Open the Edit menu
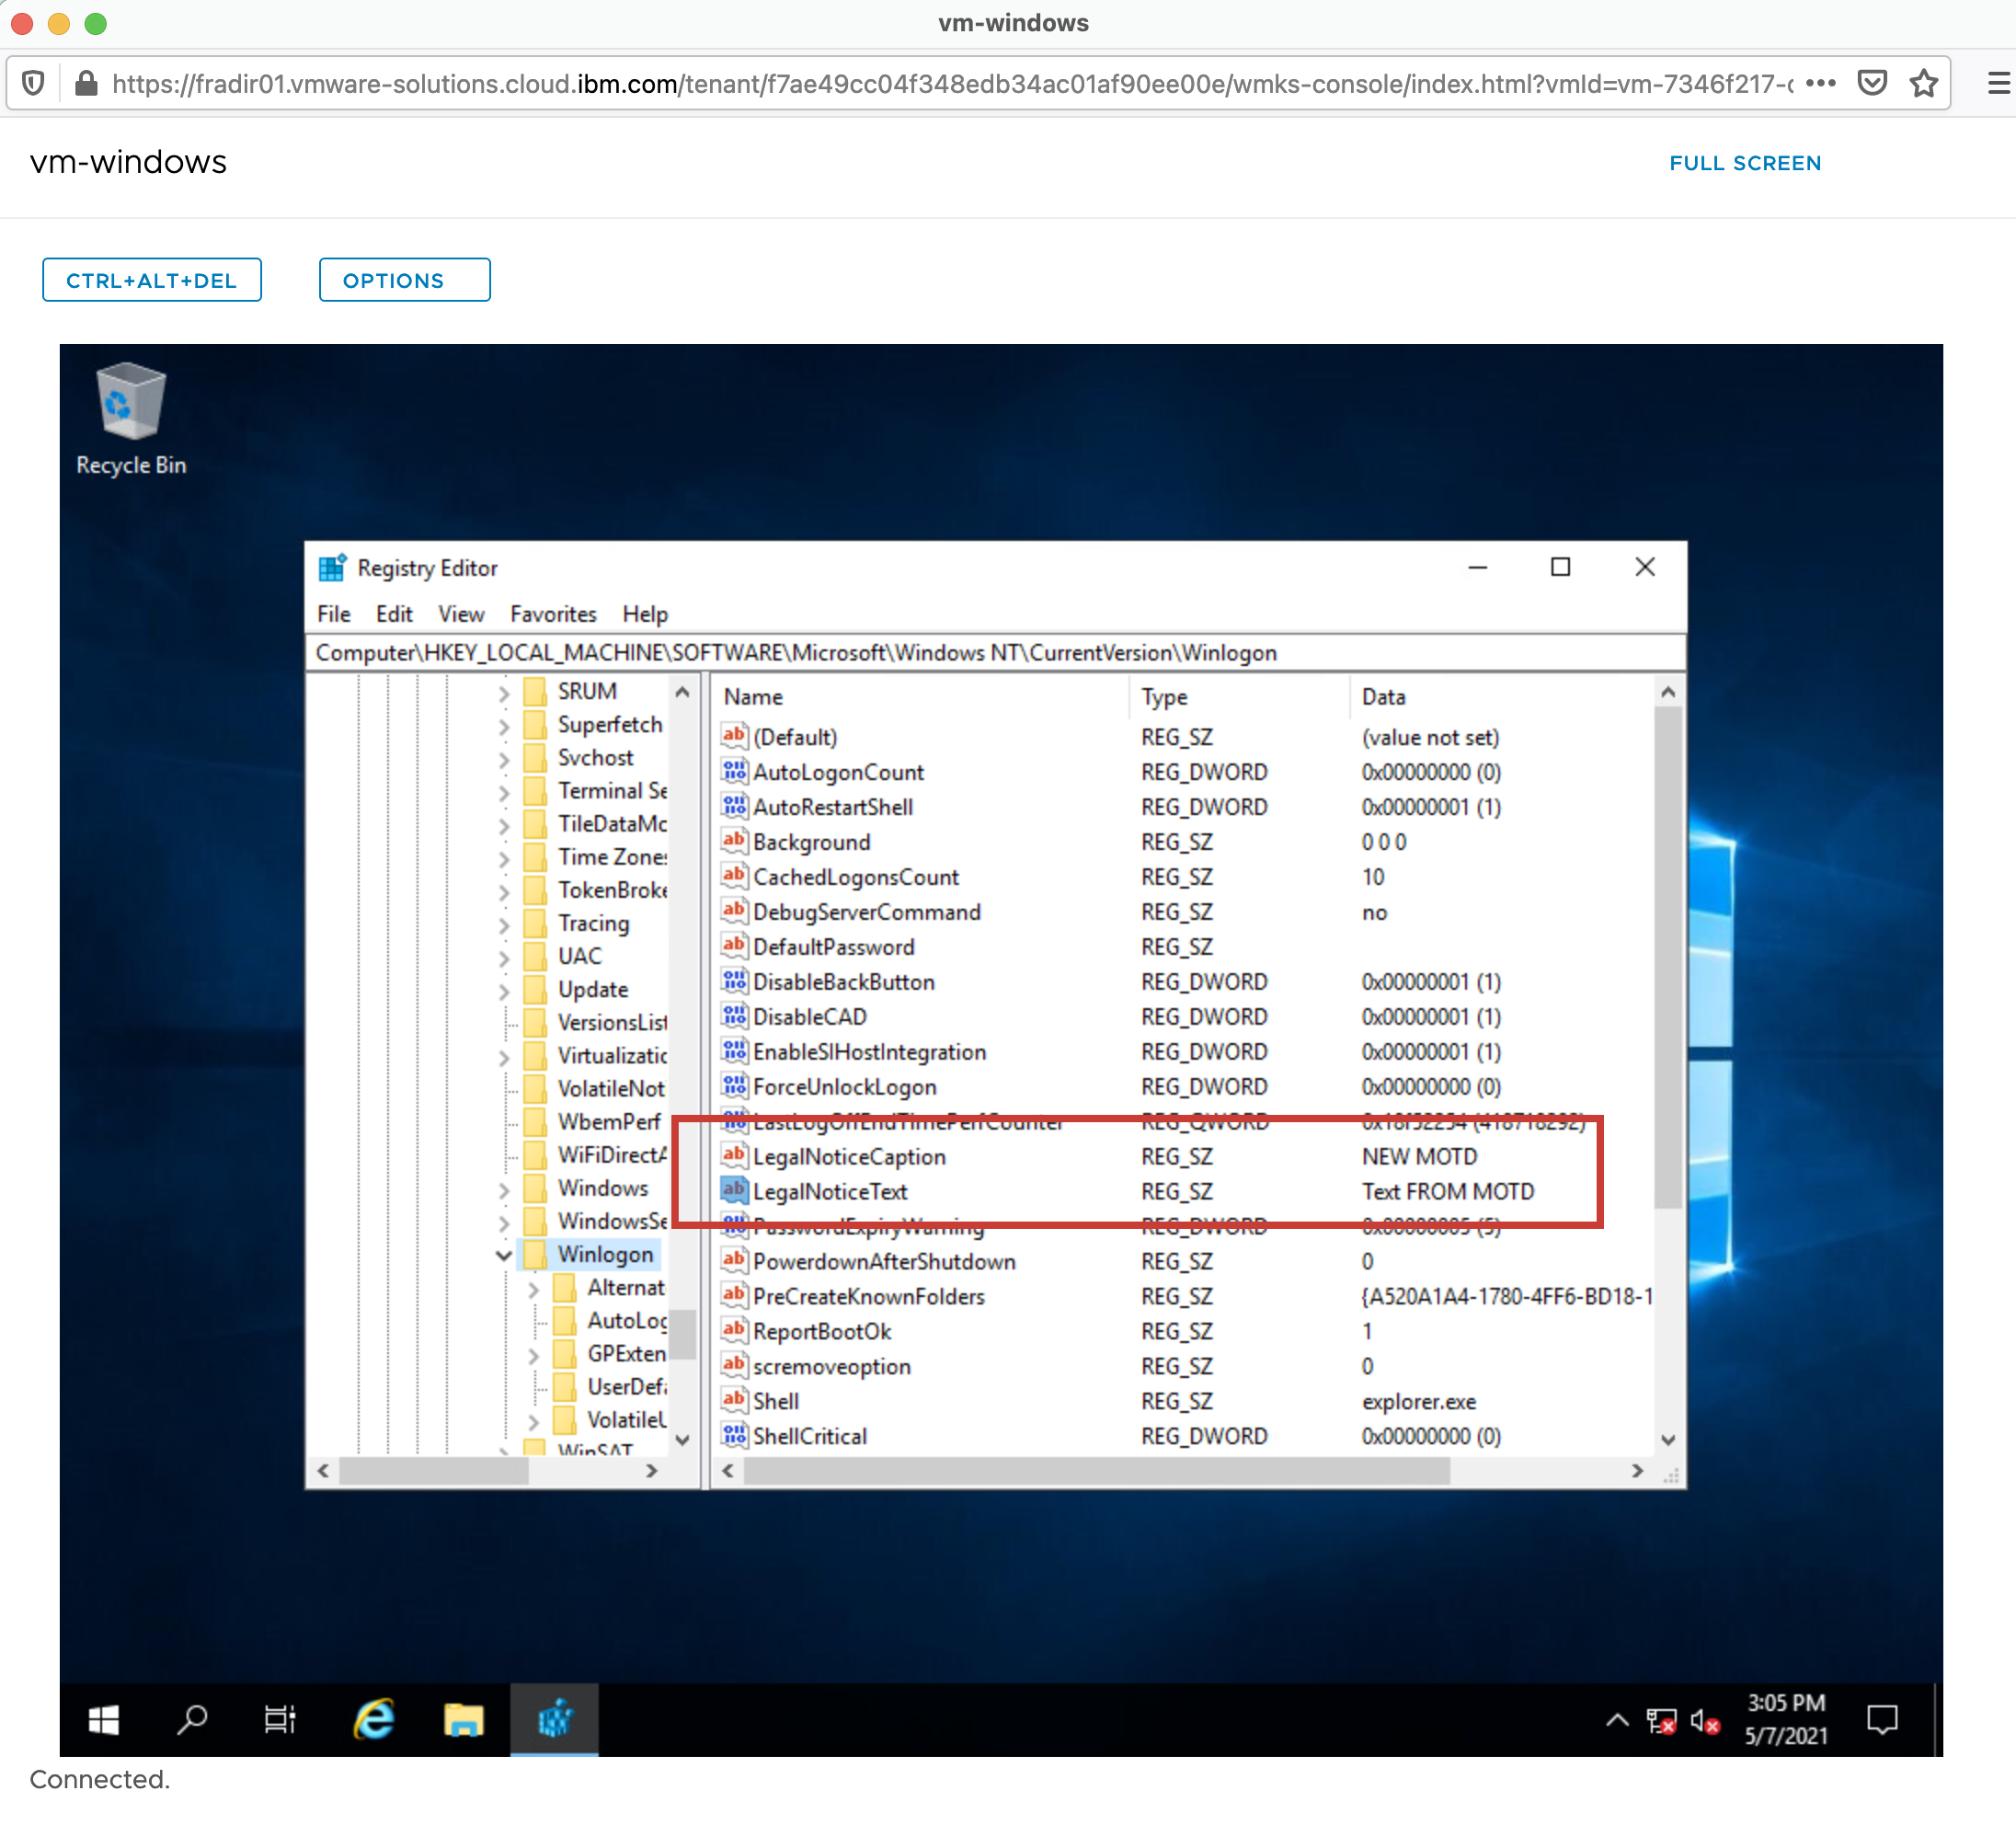The image size is (2016, 1825). point(393,614)
